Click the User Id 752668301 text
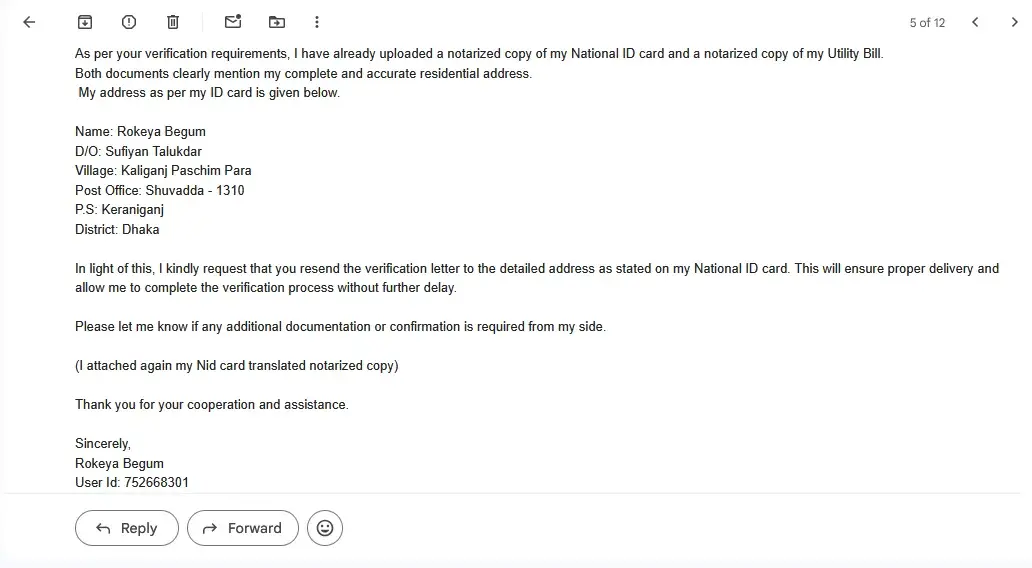1032x568 pixels. point(132,482)
